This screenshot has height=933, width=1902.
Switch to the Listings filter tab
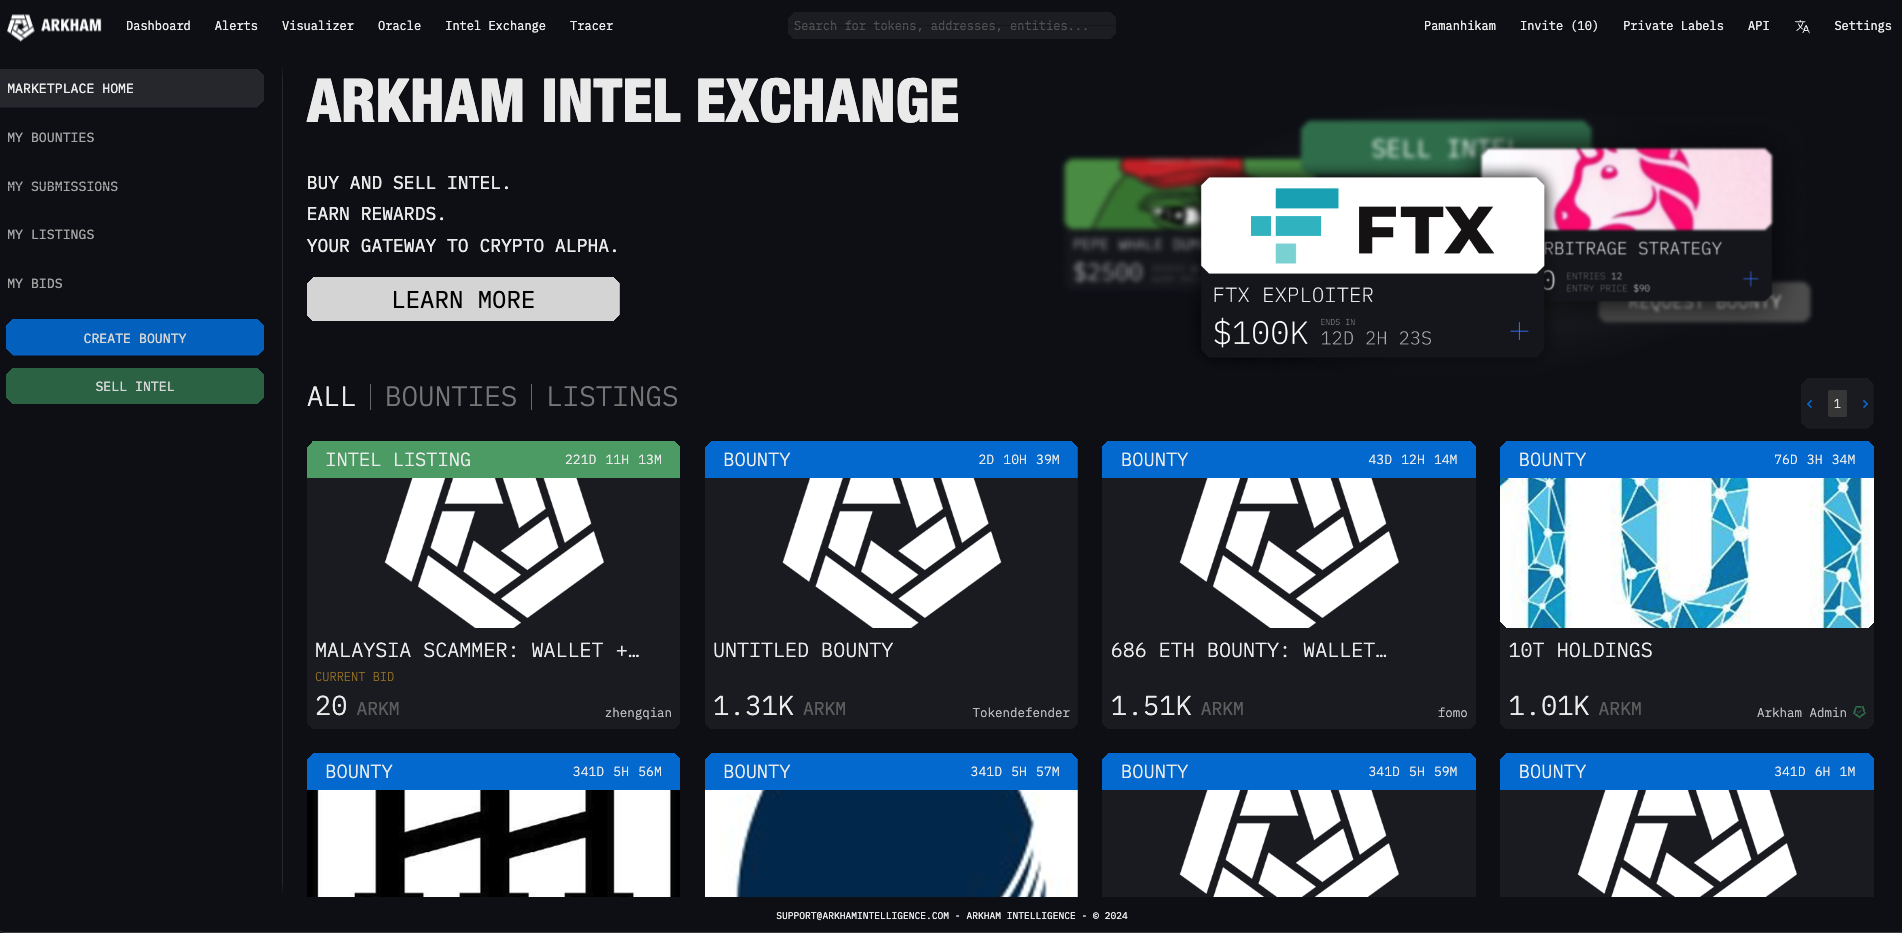[x=612, y=397]
